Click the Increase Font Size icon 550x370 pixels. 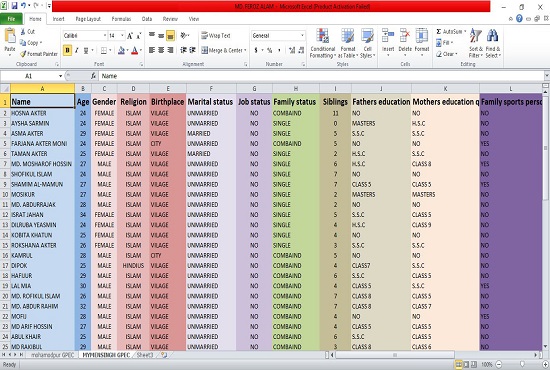[x=130, y=36]
